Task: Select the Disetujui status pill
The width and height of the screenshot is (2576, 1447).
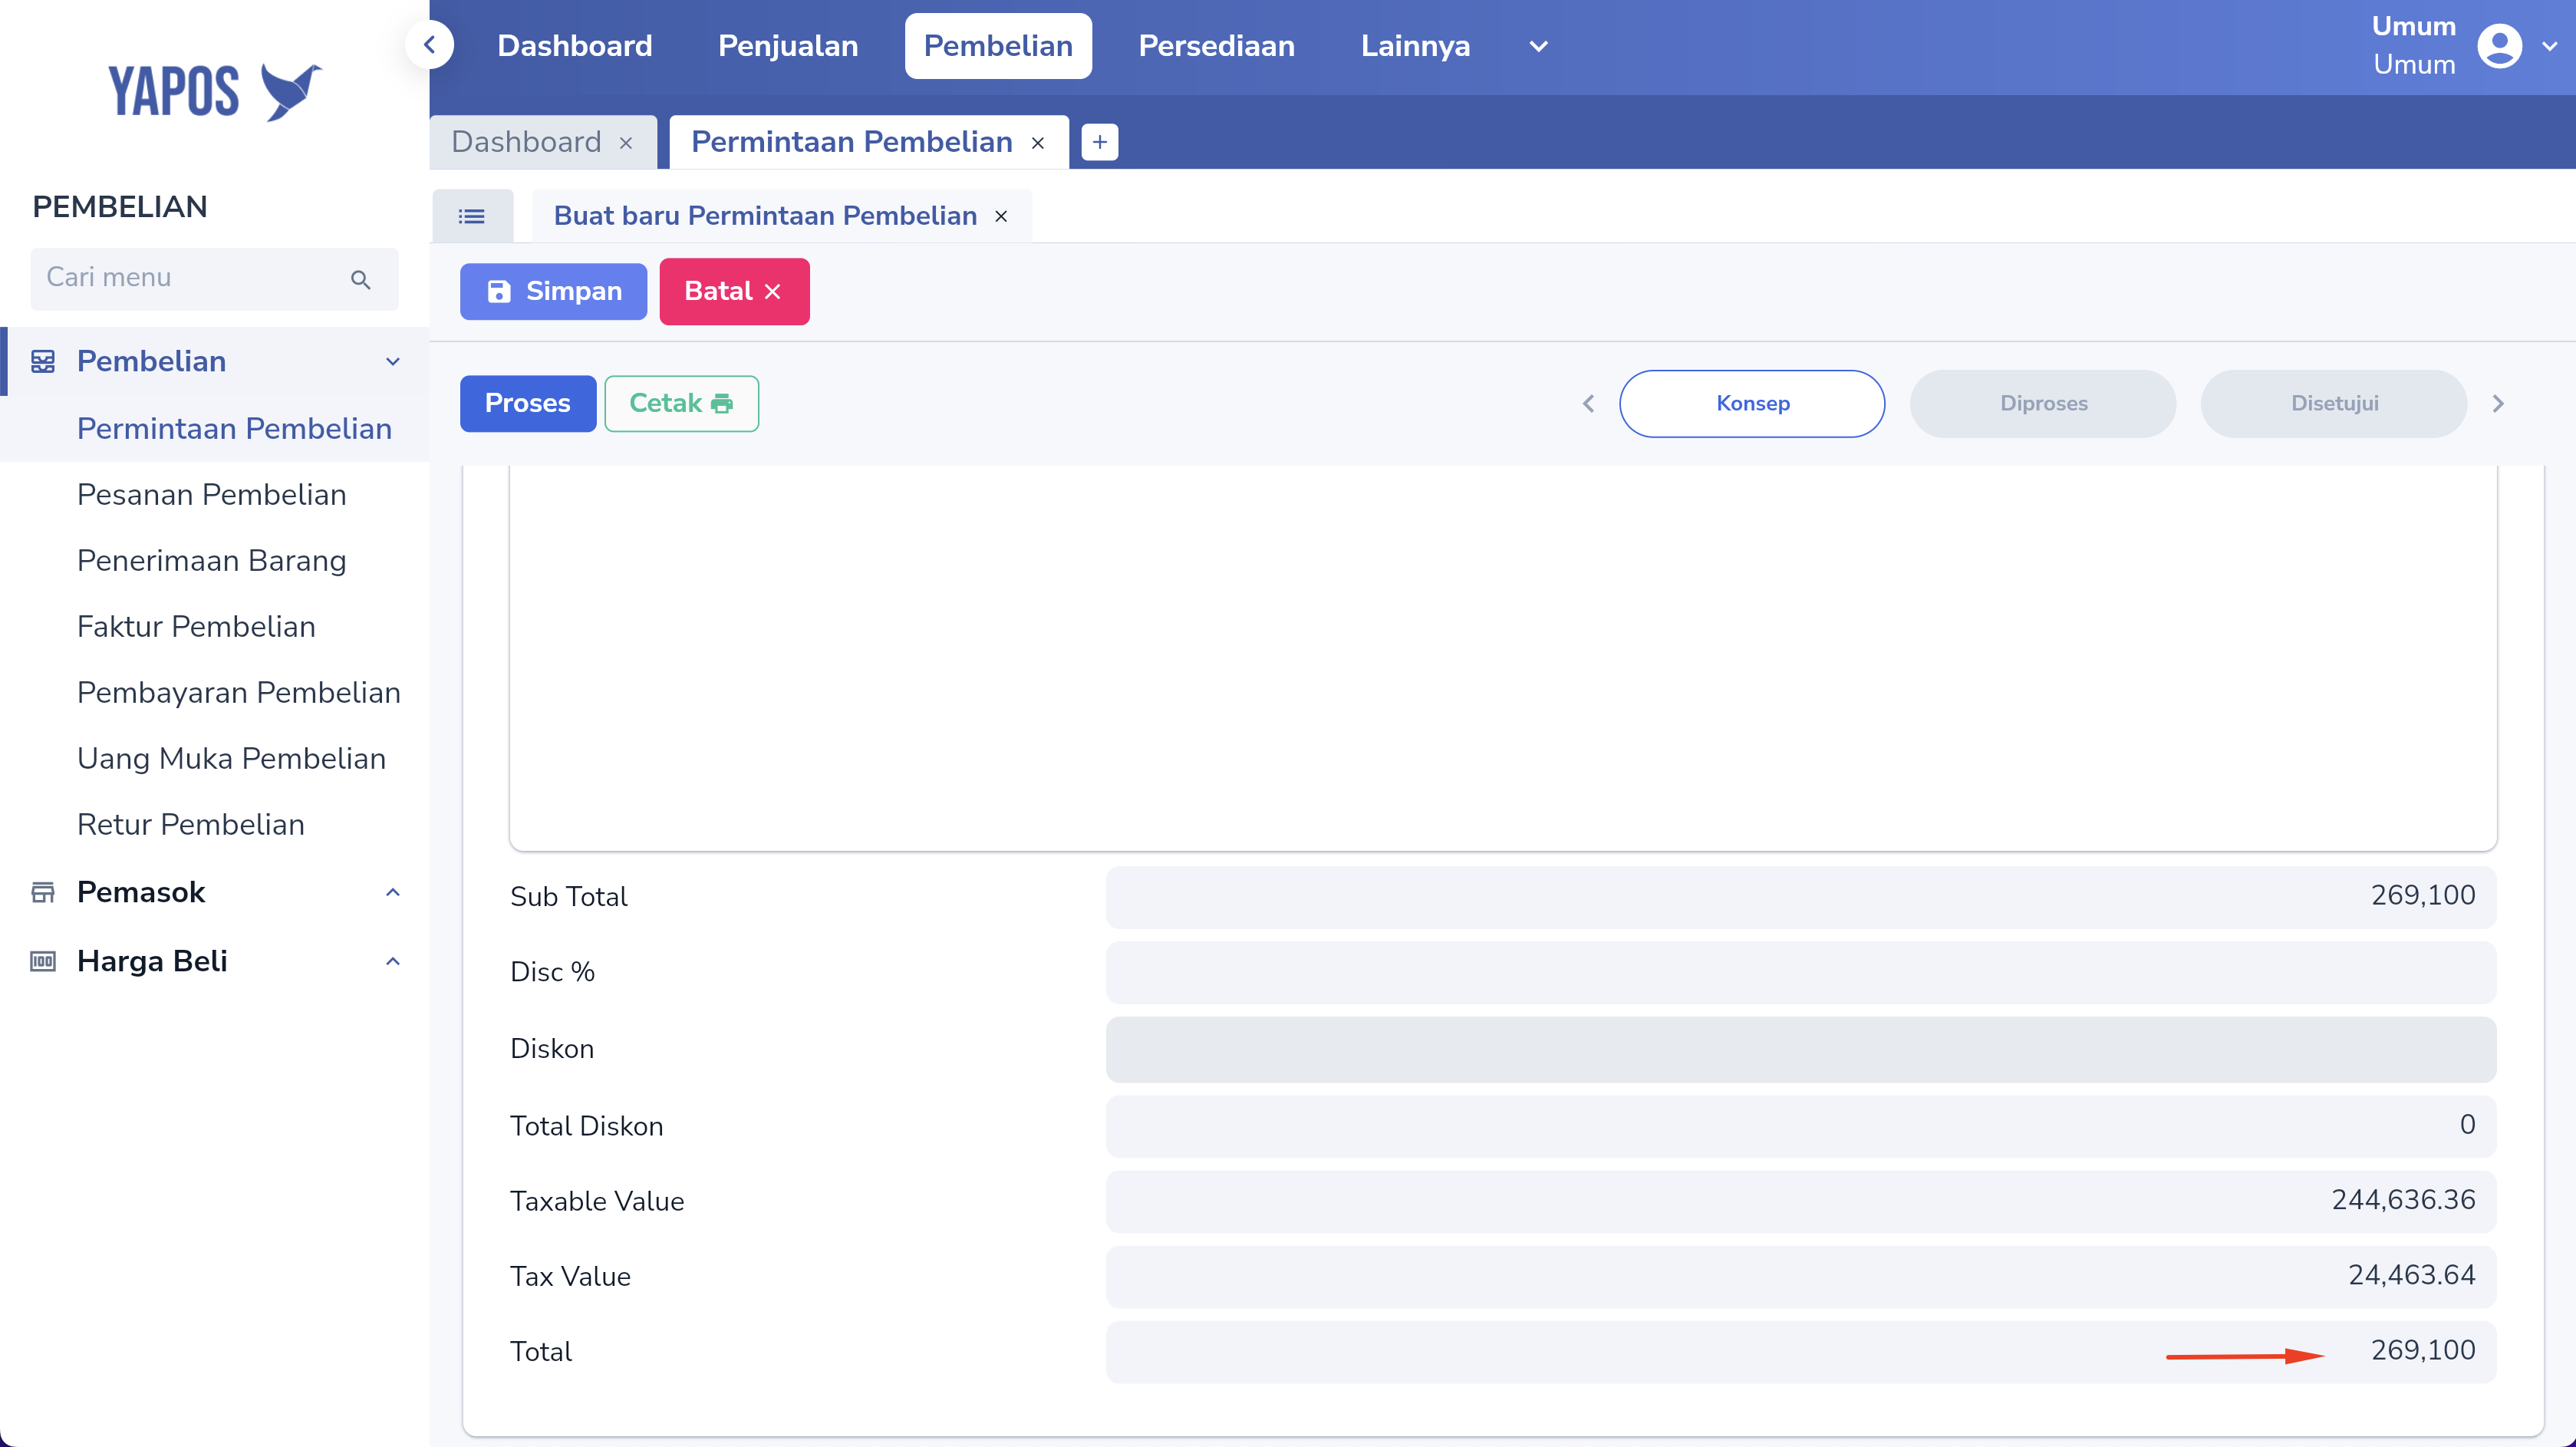Action: point(2334,404)
